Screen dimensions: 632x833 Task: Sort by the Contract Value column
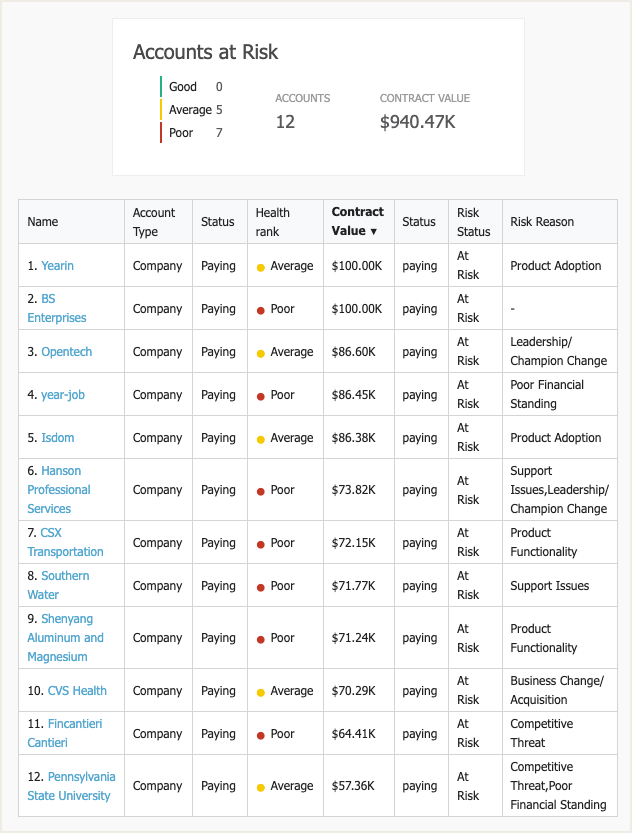coord(357,221)
